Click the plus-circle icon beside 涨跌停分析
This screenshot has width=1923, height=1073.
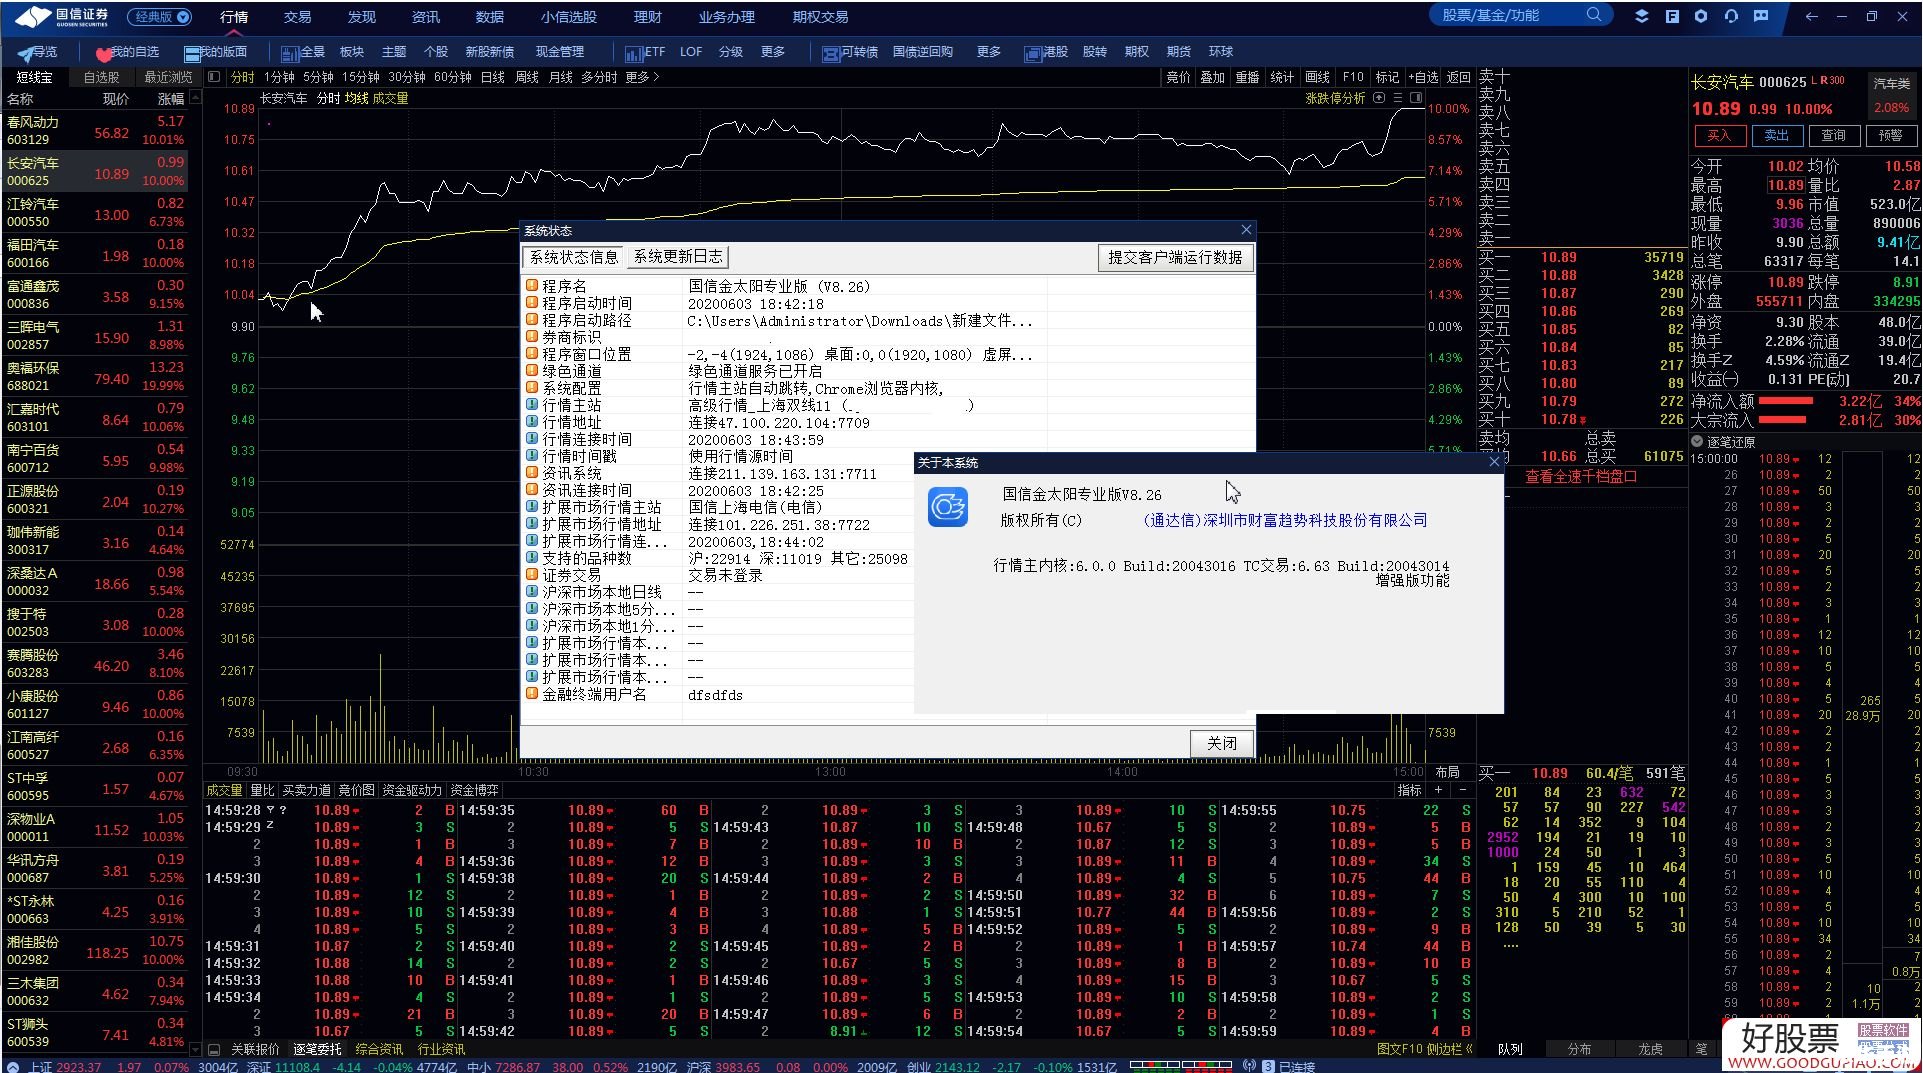(x=1380, y=98)
